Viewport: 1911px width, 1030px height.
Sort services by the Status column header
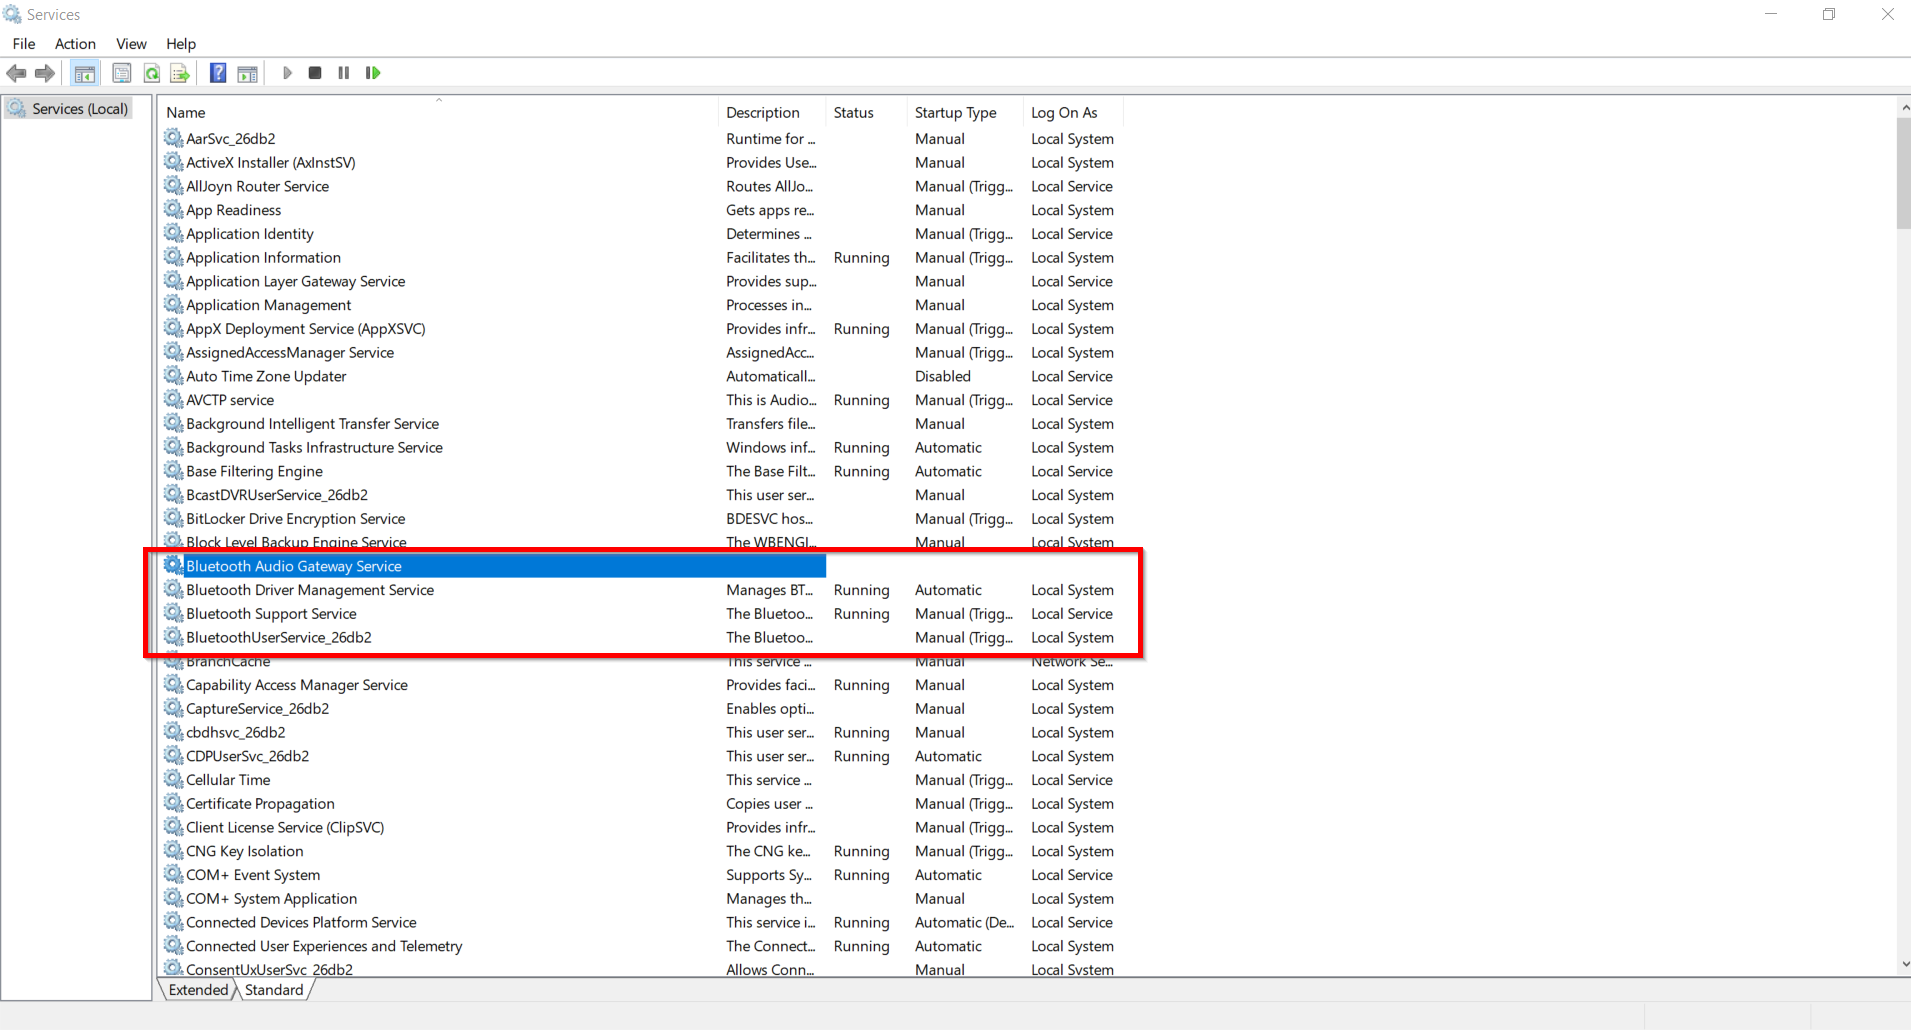855,112
